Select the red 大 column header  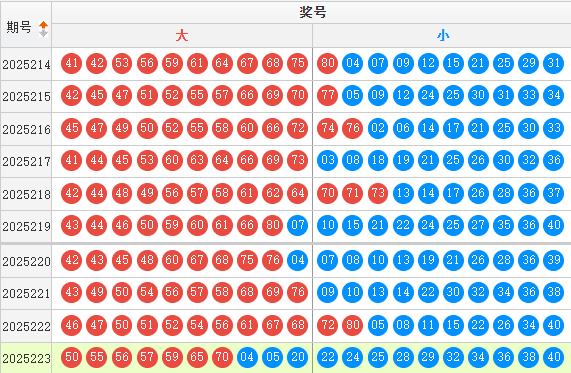(x=182, y=36)
